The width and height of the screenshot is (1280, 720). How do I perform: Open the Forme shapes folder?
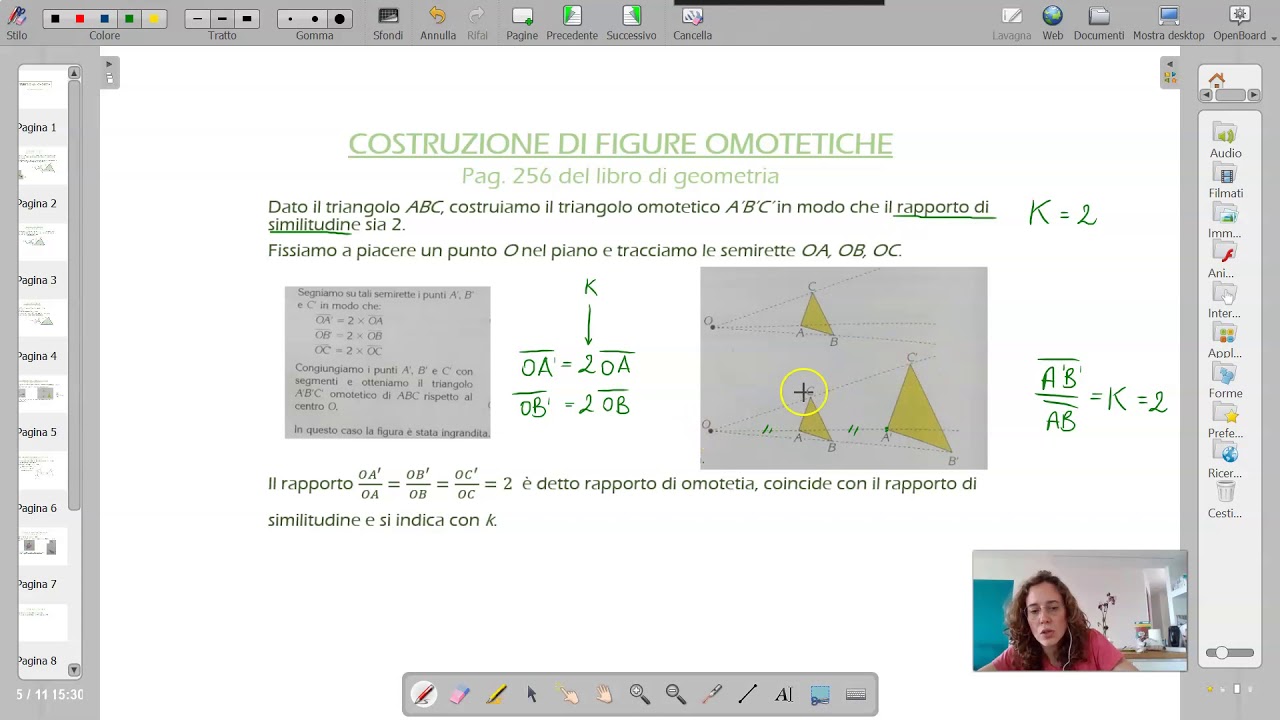(x=1225, y=382)
